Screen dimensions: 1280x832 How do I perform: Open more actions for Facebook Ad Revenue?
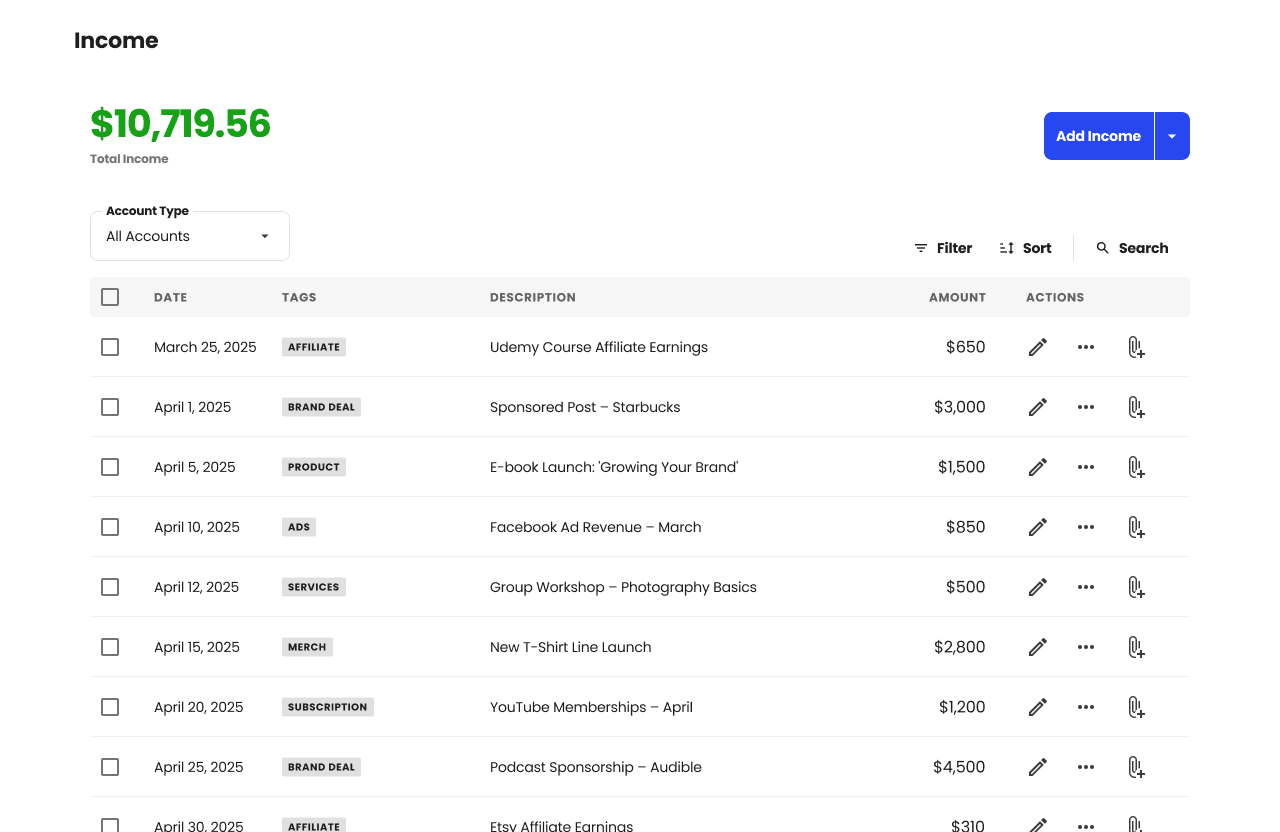click(x=1085, y=527)
